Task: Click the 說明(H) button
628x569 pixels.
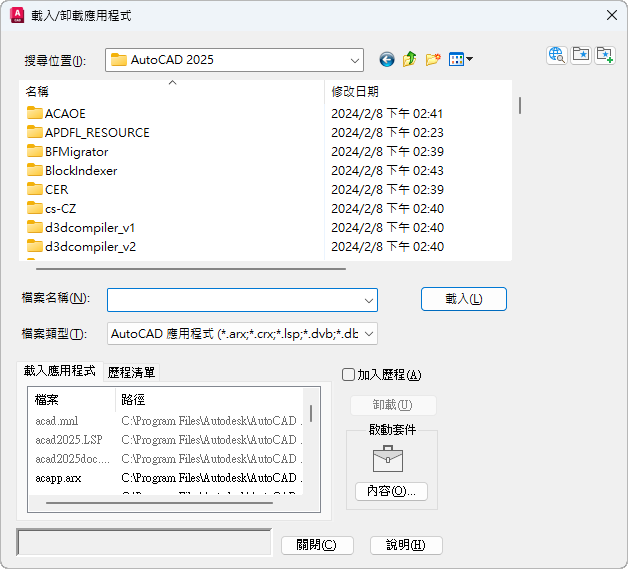Action: click(x=406, y=545)
